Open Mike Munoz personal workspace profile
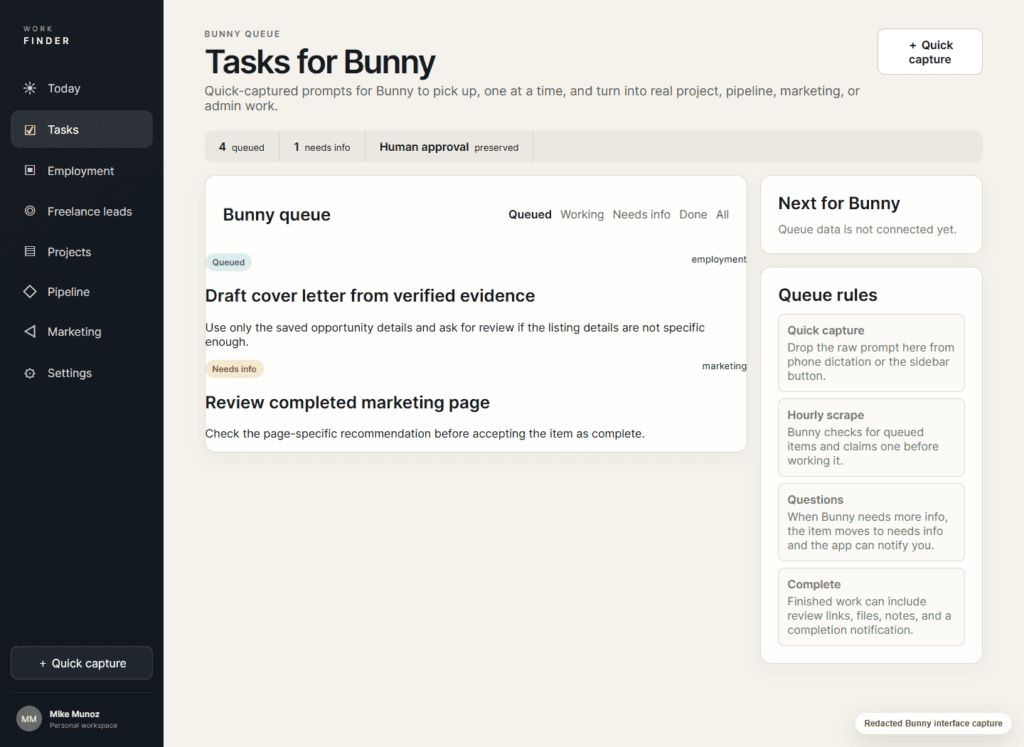Viewport: 1024px width, 747px height. tap(82, 719)
